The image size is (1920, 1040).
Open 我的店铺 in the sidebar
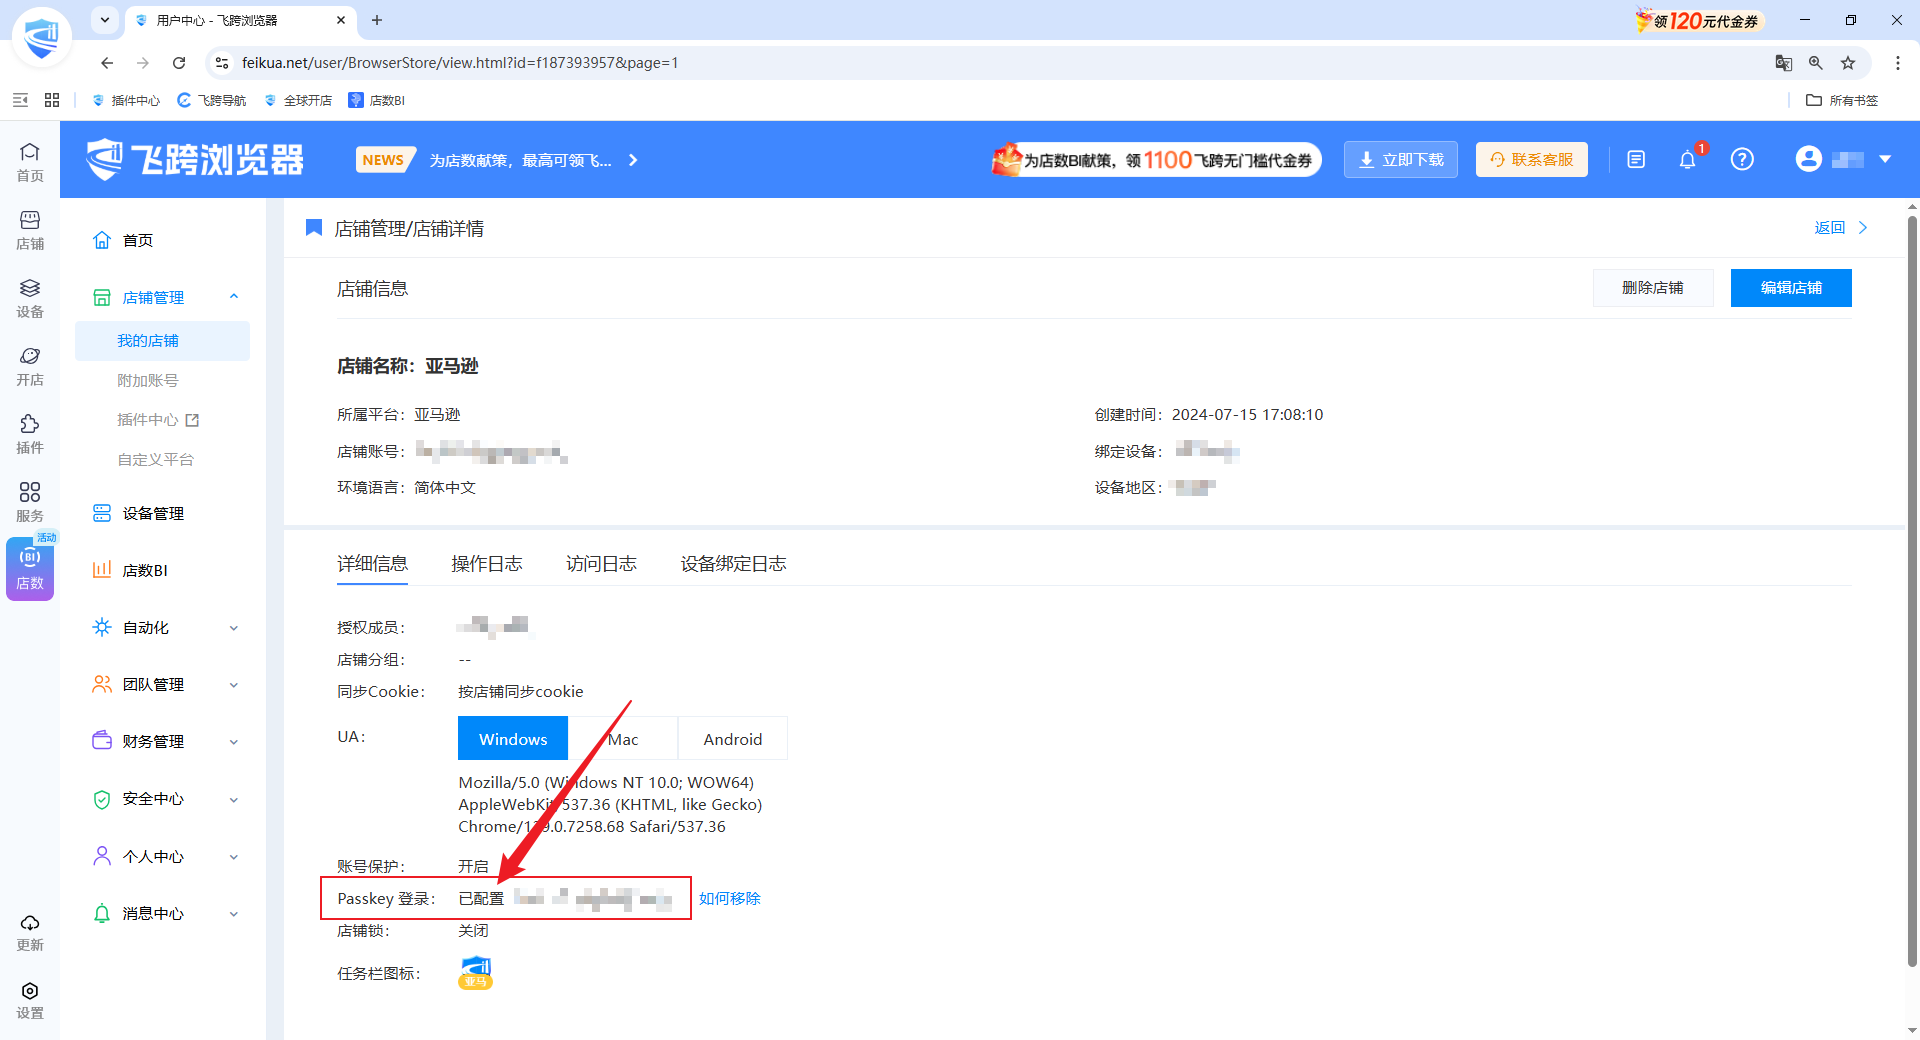pos(162,341)
